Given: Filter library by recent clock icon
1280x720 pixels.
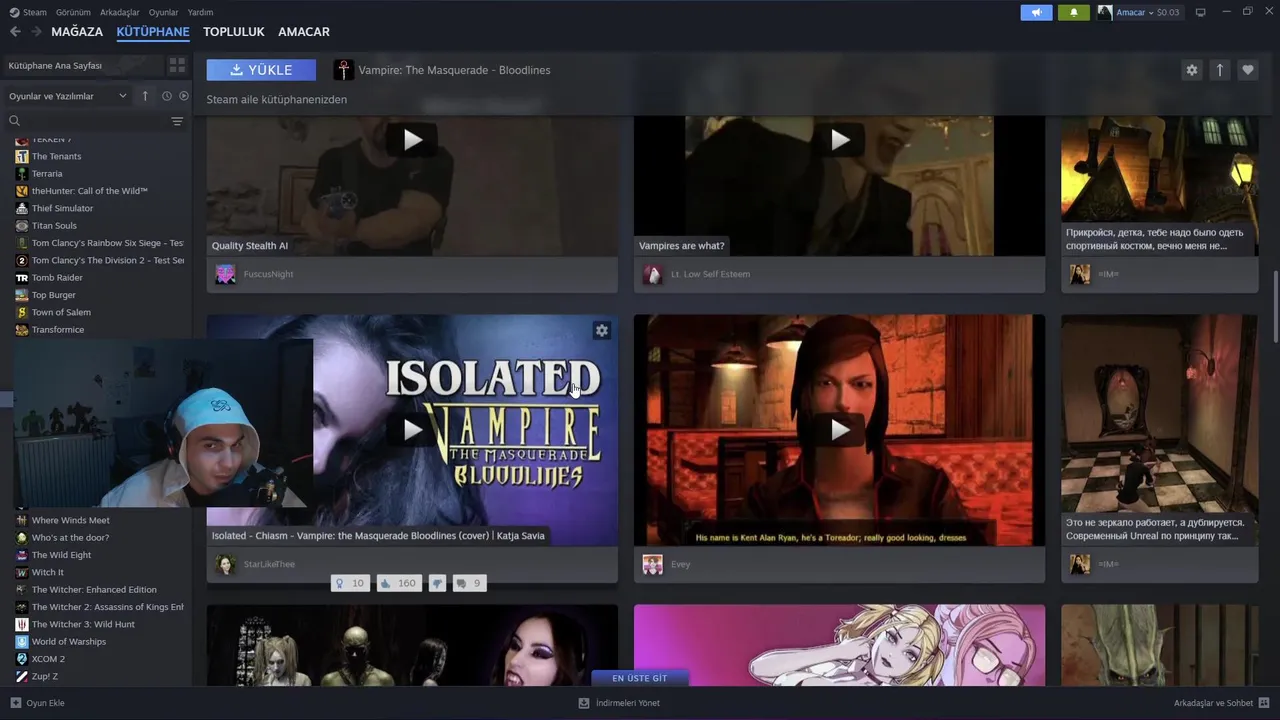Looking at the screenshot, I should (167, 96).
